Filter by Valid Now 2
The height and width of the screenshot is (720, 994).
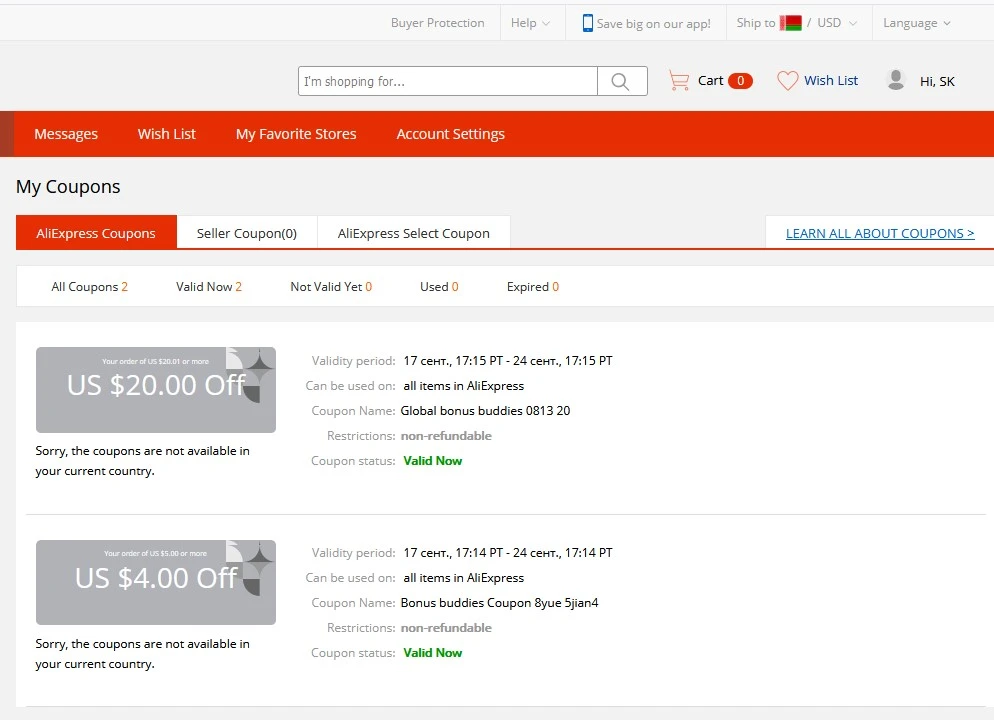point(209,286)
